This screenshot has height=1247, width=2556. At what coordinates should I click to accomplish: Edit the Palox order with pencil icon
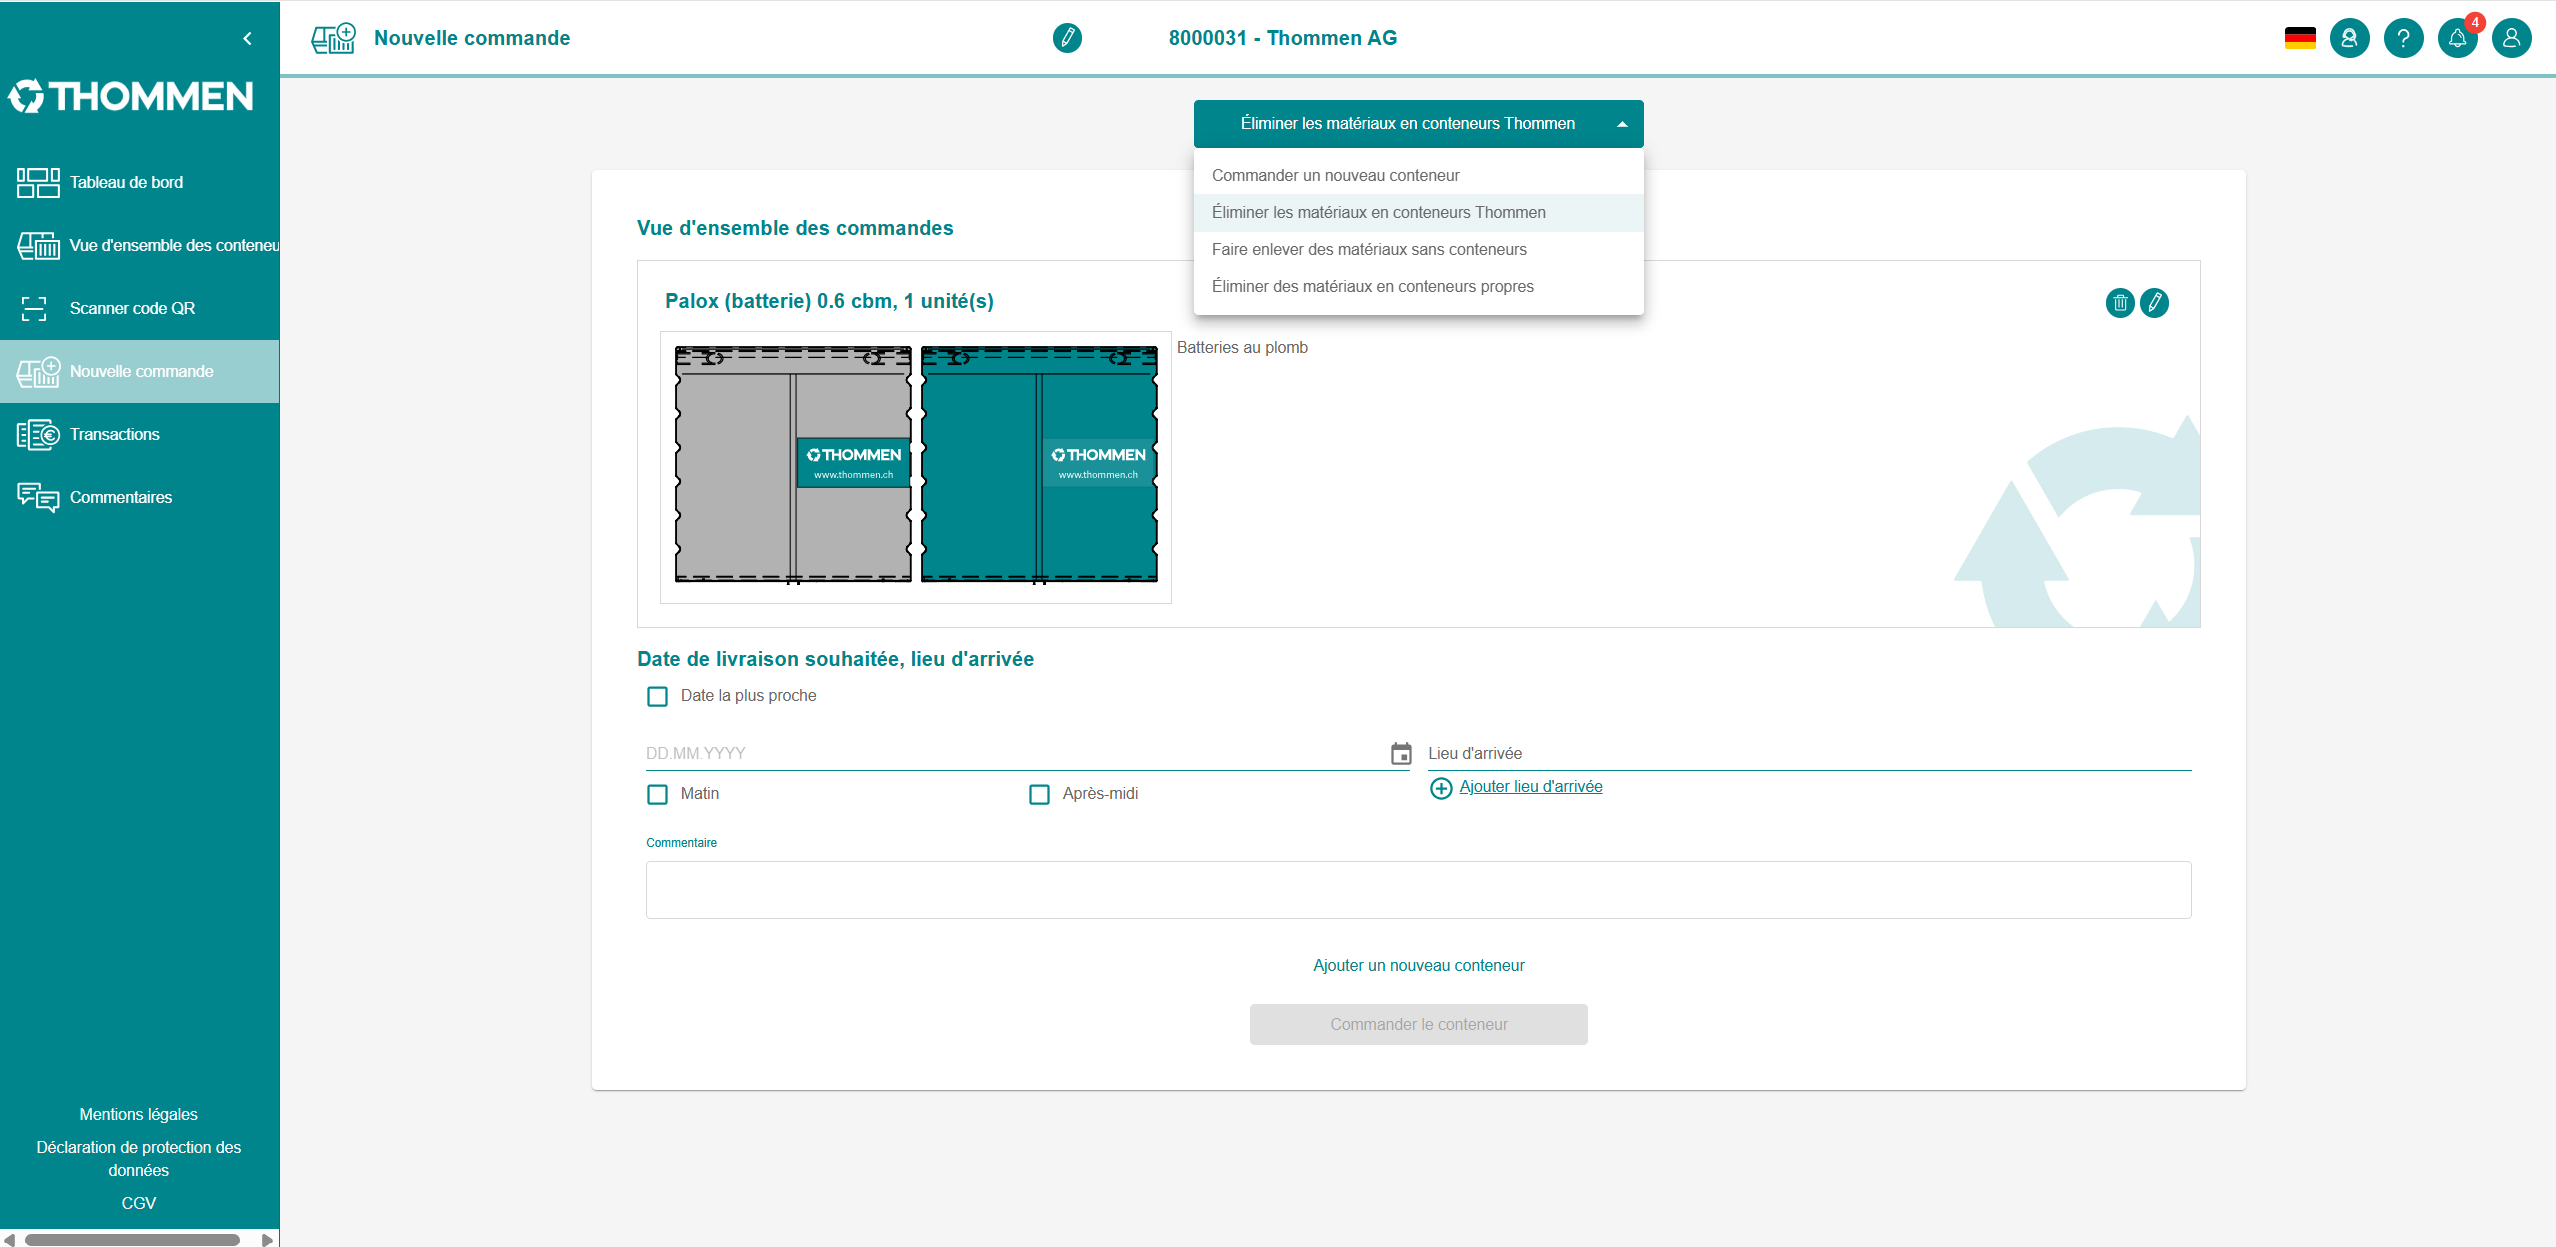[x=2154, y=303]
